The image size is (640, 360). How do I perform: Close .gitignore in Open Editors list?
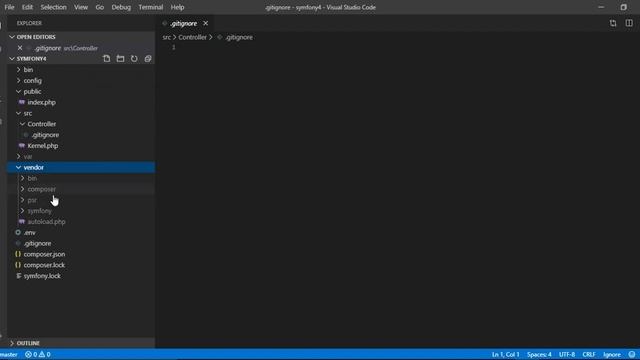20,48
